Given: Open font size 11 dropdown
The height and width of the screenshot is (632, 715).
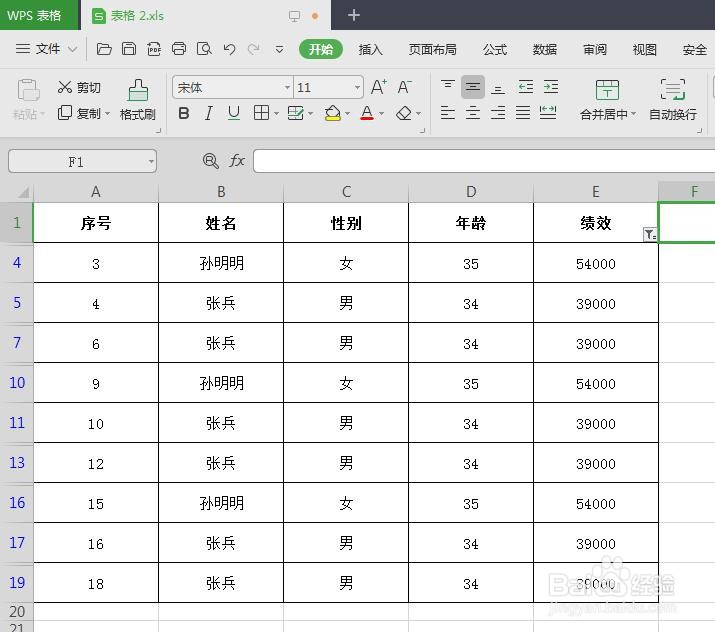Looking at the screenshot, I should pos(357,87).
